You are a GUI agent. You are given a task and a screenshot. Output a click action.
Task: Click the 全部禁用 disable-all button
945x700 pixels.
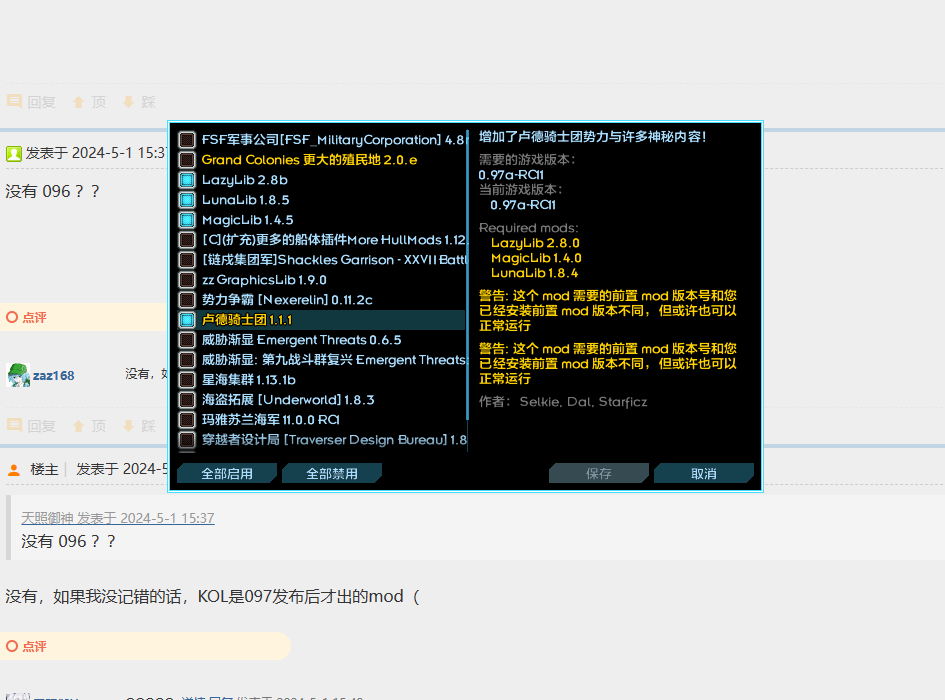(331, 475)
